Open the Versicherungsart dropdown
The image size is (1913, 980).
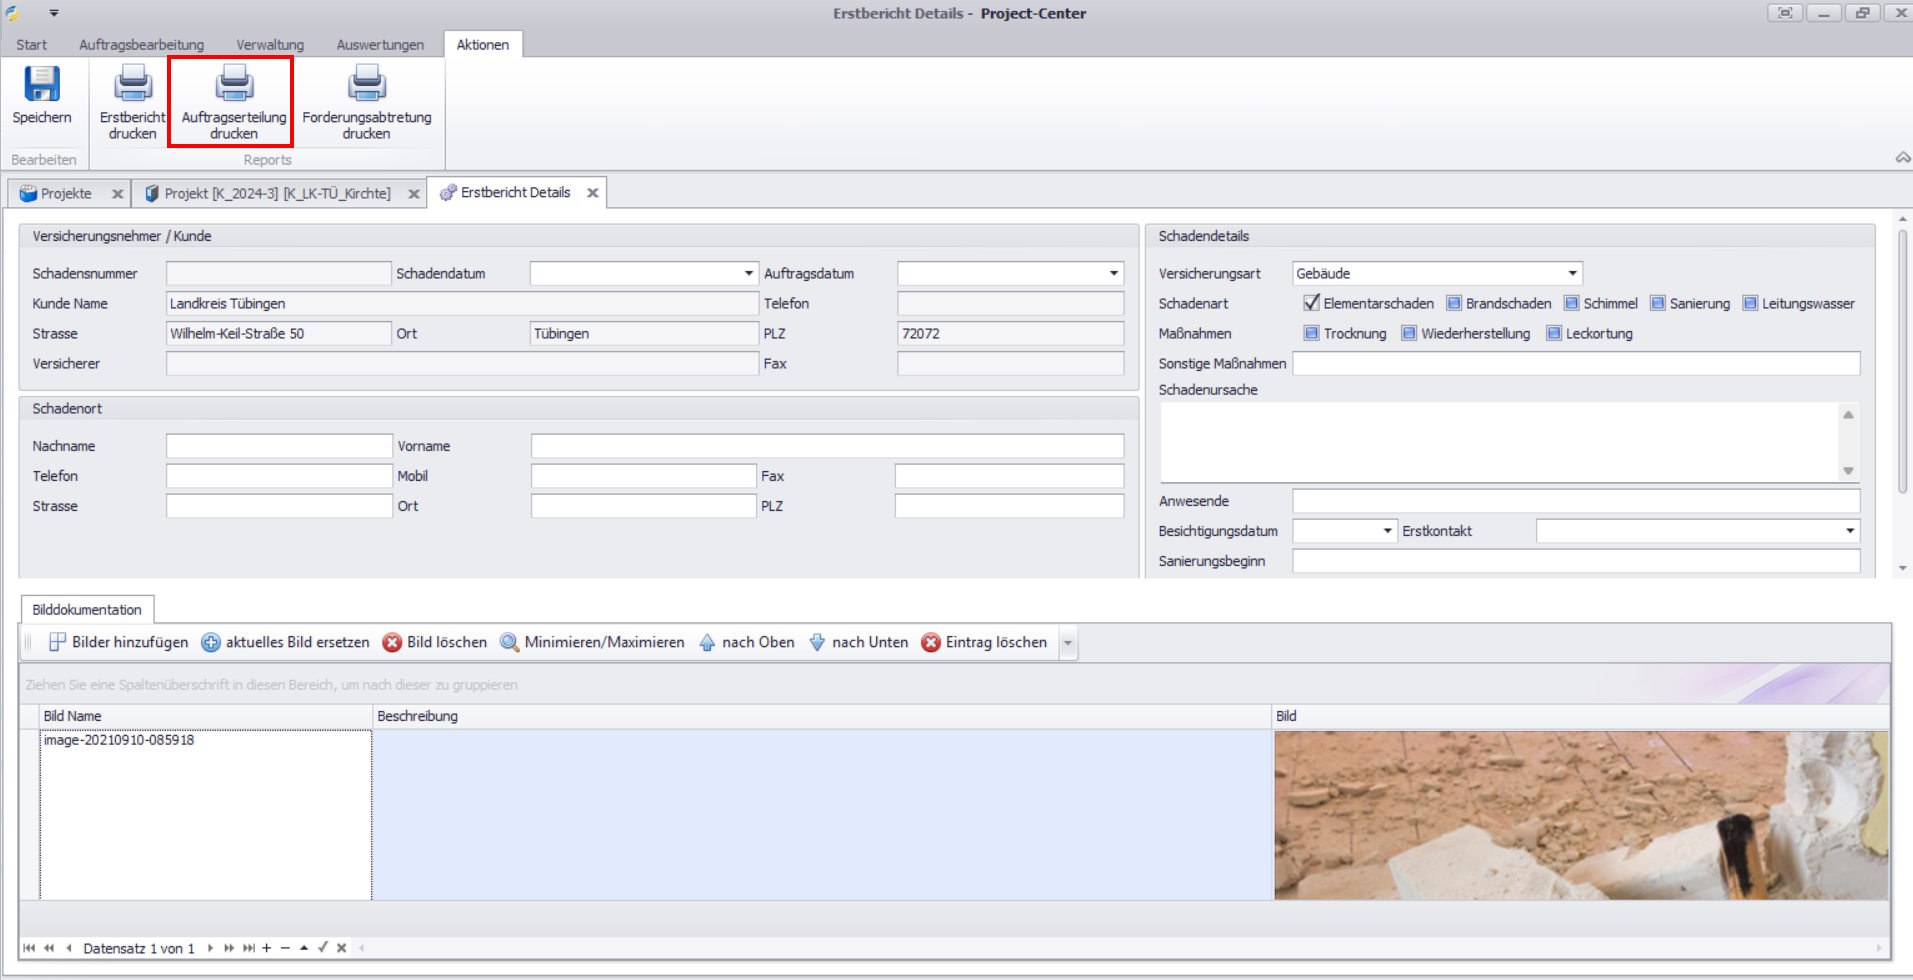coord(1572,273)
